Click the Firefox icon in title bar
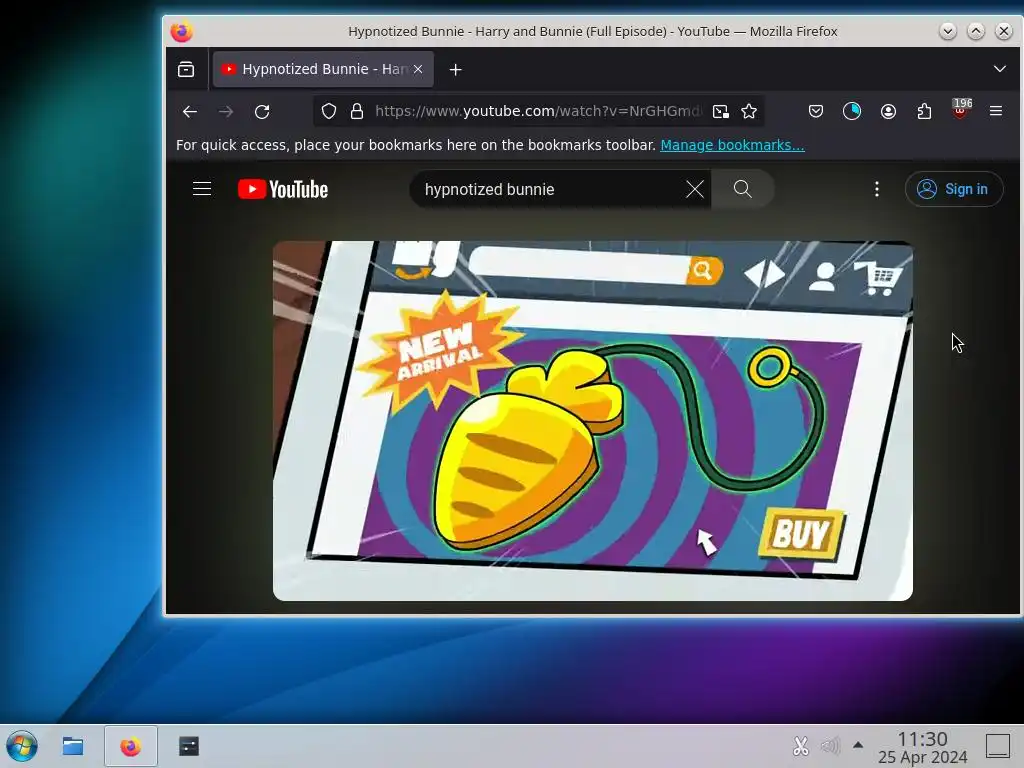This screenshot has width=1024, height=768. [182, 31]
